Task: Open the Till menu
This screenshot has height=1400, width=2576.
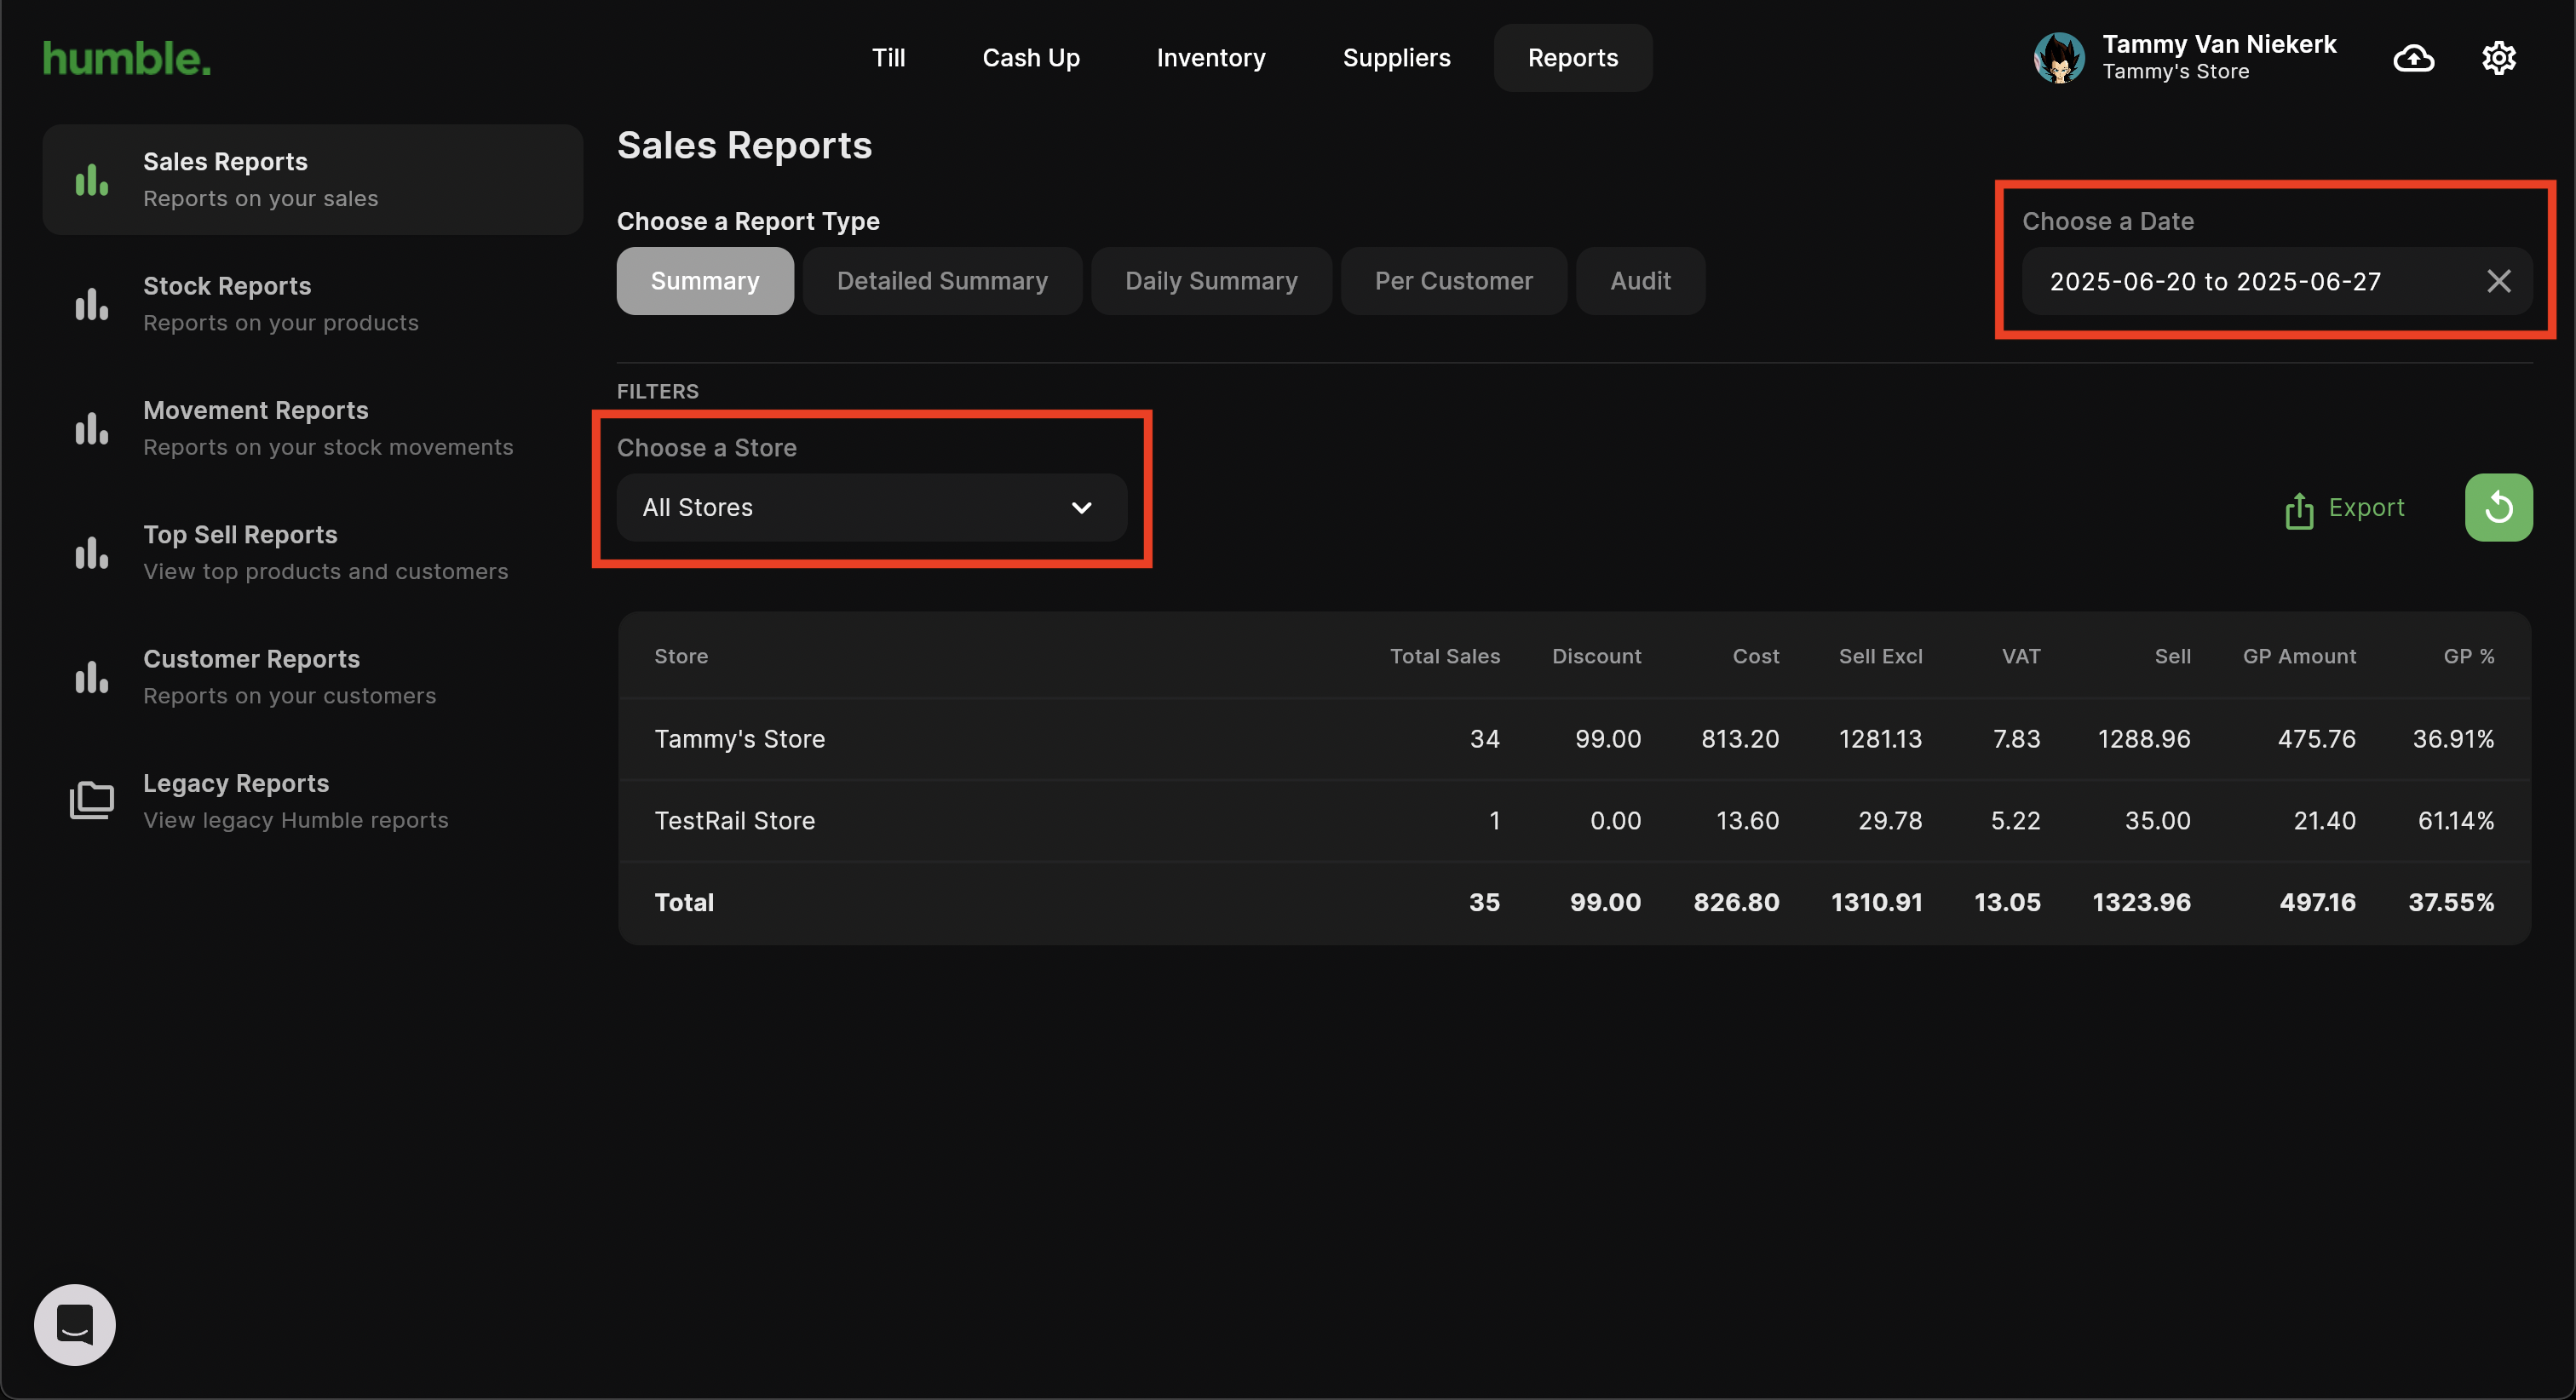Action: tap(888, 58)
